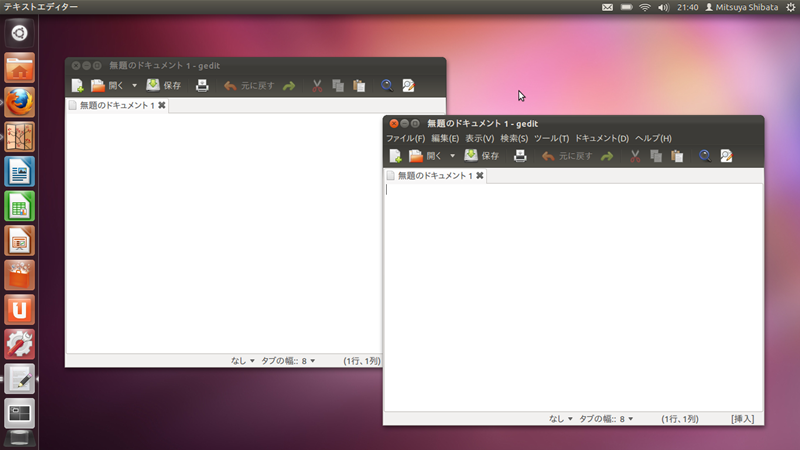
Task: Open タブの幅 dropdown in background gedit
Action: 288,361
